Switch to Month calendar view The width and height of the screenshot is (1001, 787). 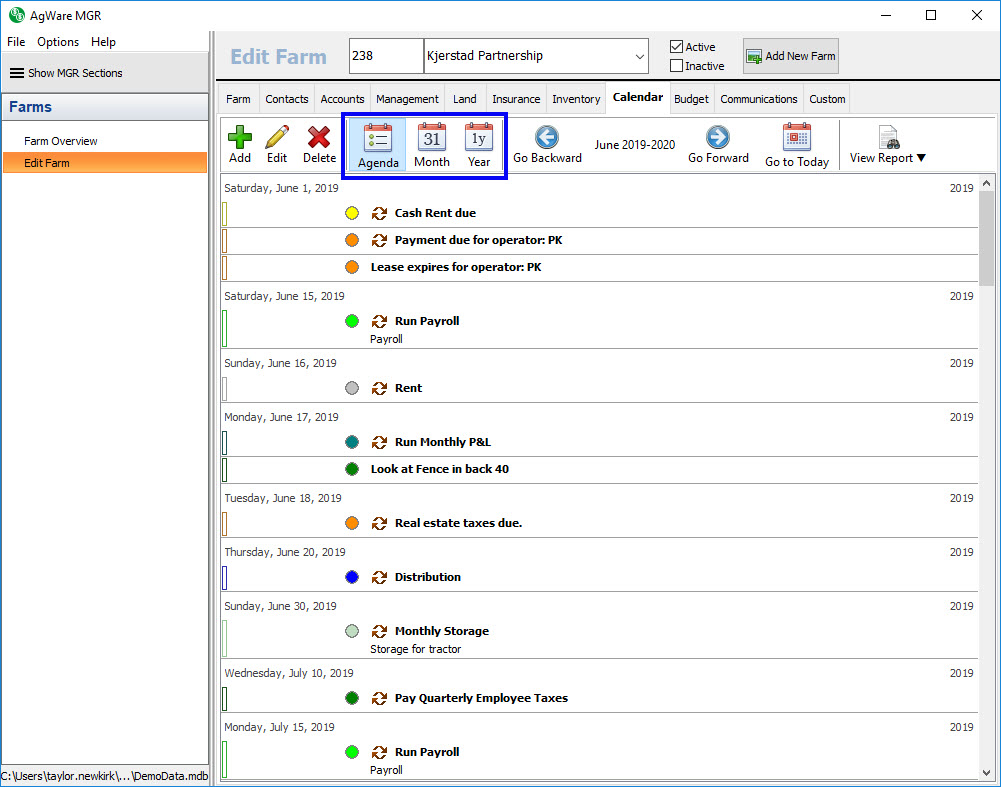[x=432, y=138]
